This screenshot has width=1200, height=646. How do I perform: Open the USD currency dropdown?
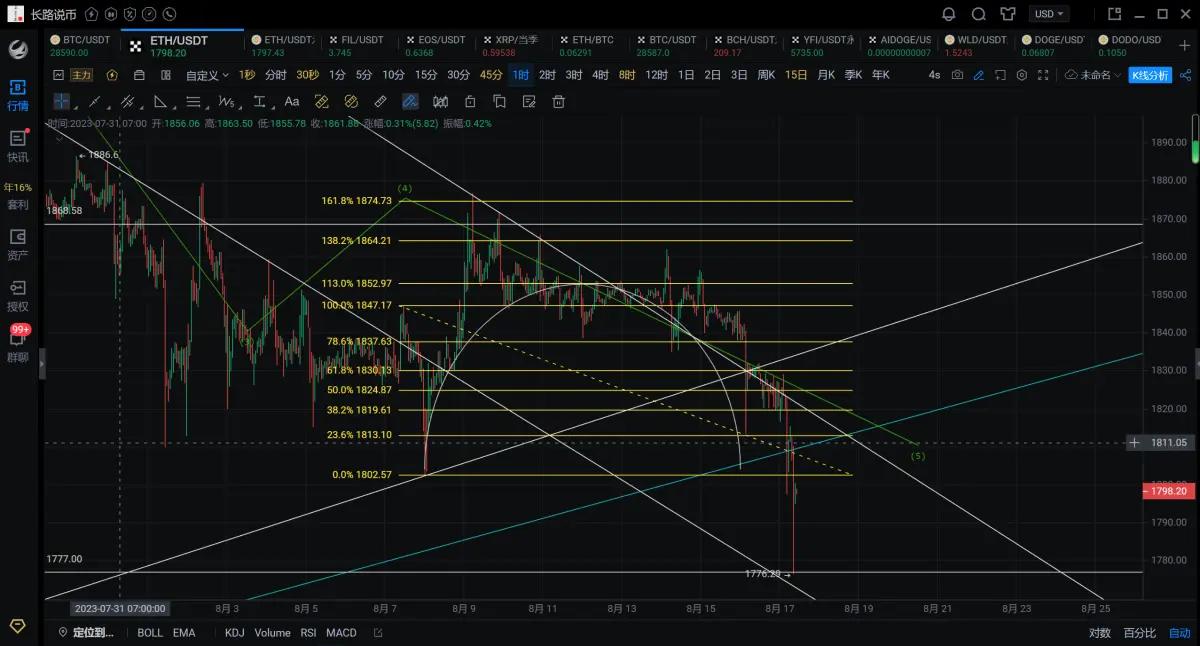[1050, 14]
